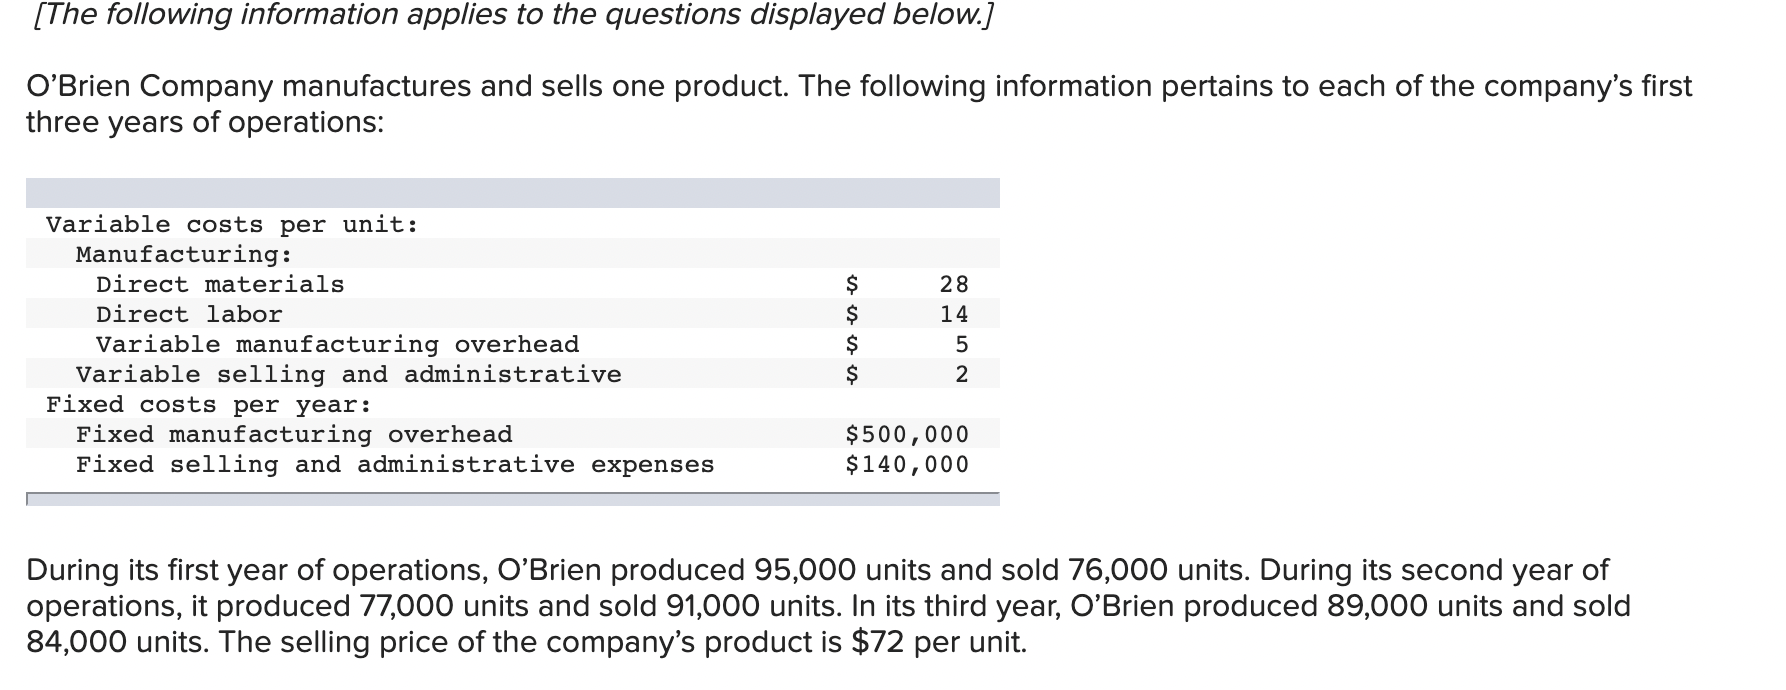Click the 'Variable costs per unit:' heading
The image size is (1786, 690).
tap(232, 224)
